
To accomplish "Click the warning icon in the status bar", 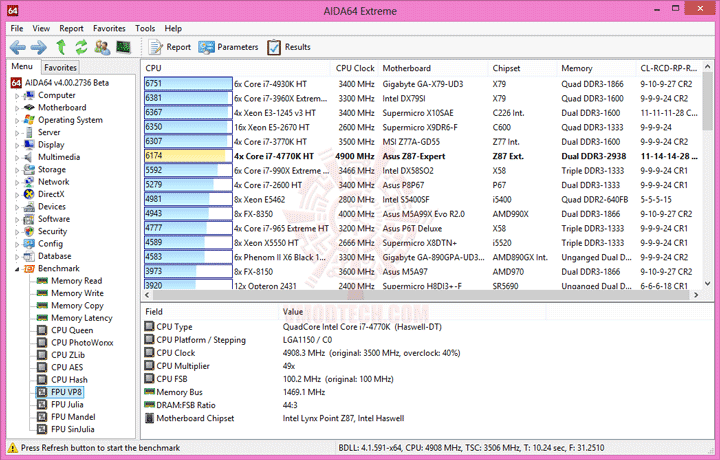I will tap(13, 448).
